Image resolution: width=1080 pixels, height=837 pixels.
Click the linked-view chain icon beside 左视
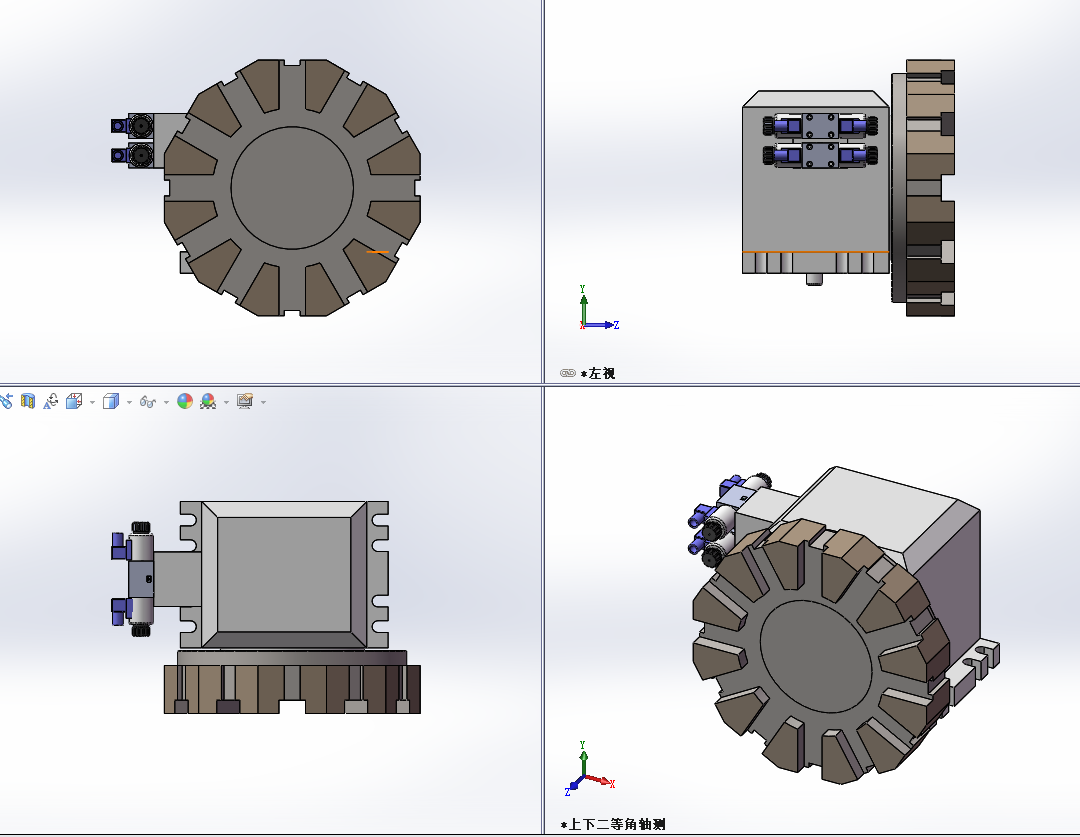568,373
